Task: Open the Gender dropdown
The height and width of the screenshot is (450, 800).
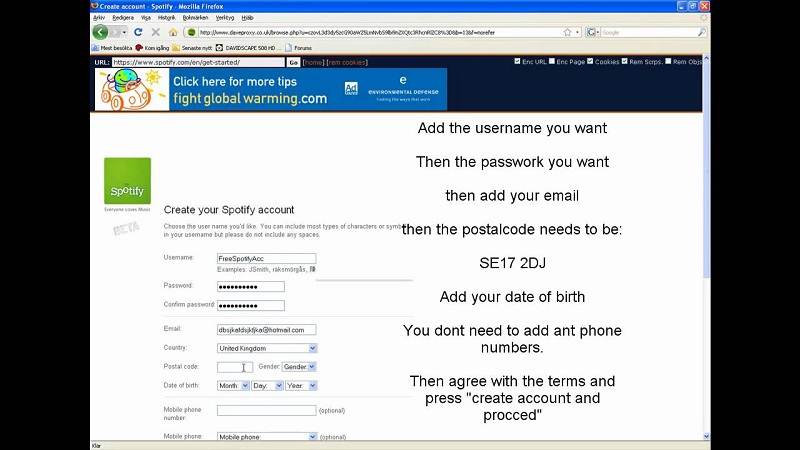Action: [299, 367]
